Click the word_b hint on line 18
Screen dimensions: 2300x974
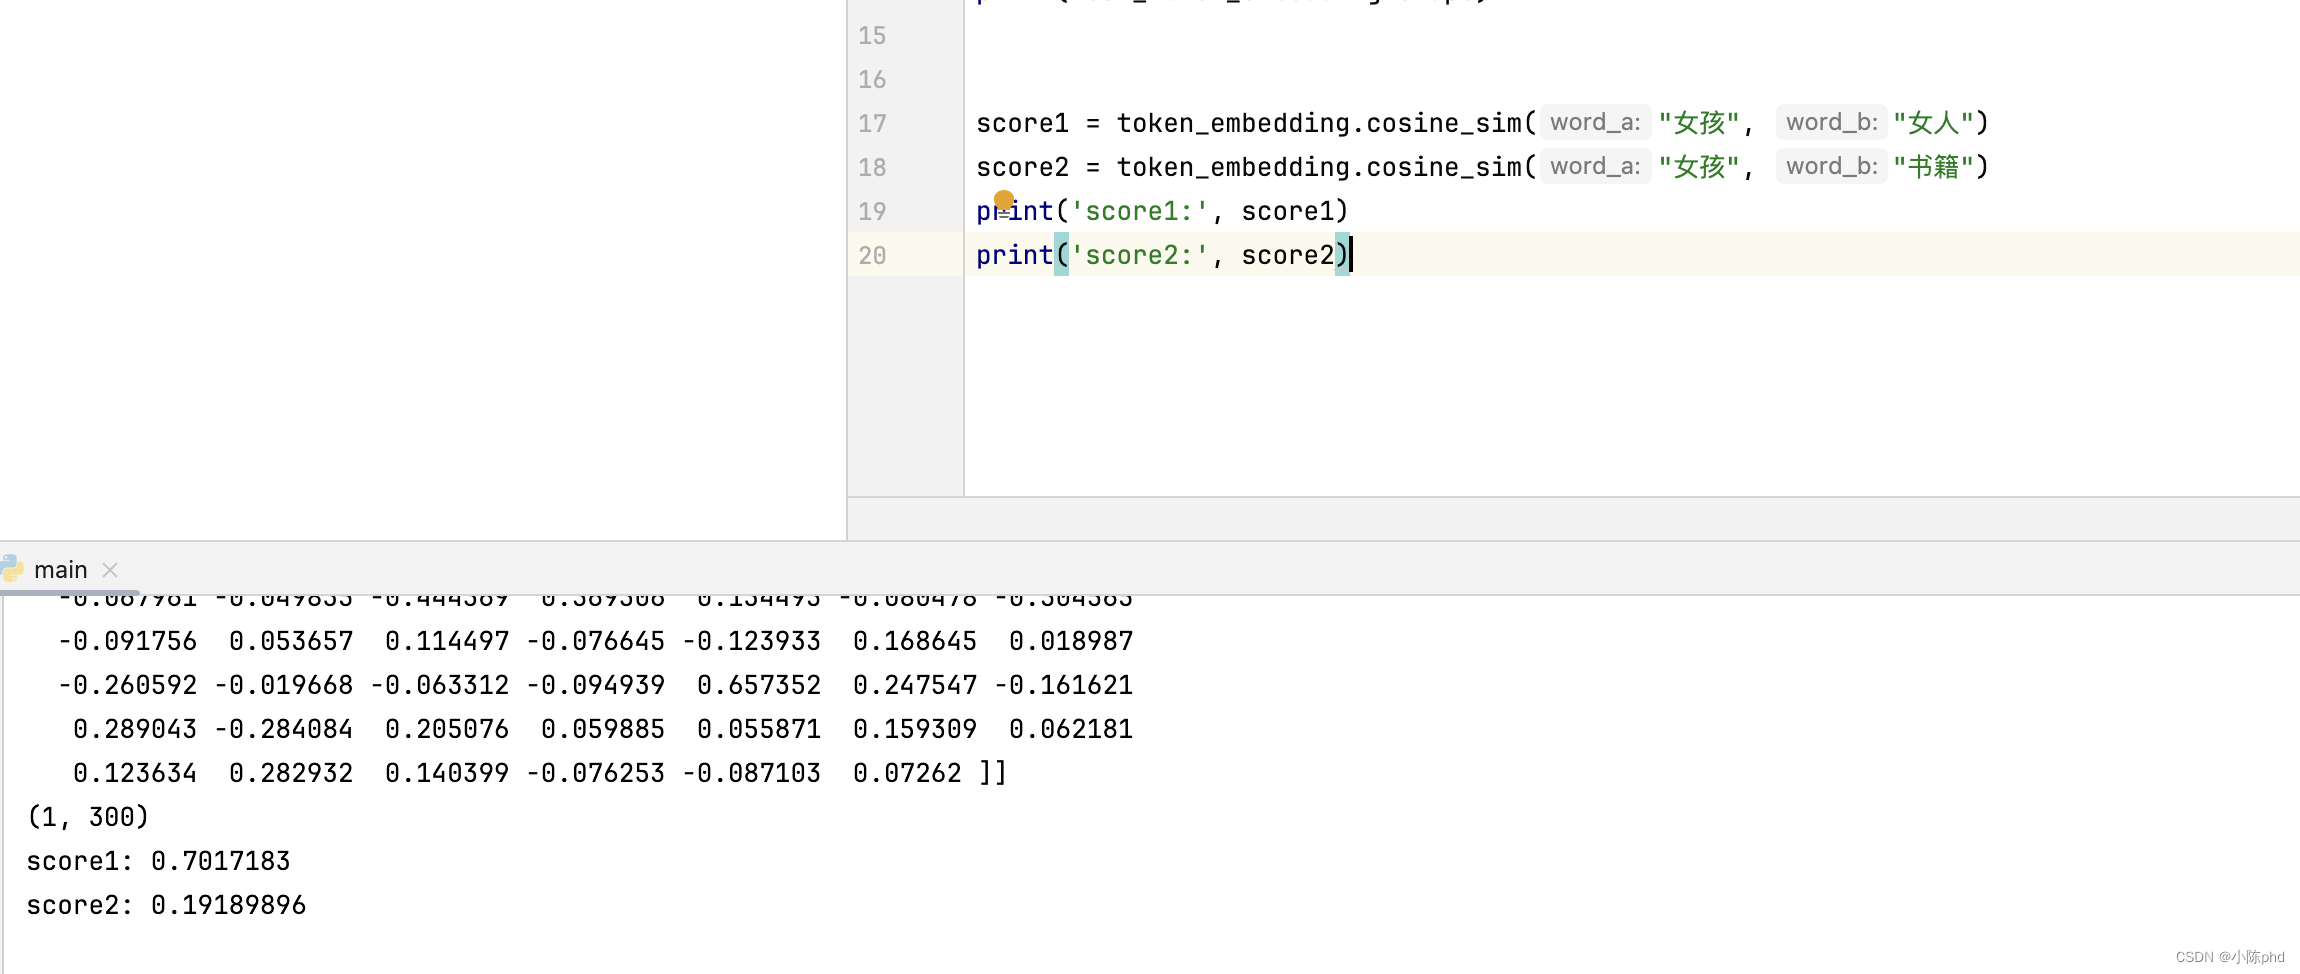(1831, 166)
